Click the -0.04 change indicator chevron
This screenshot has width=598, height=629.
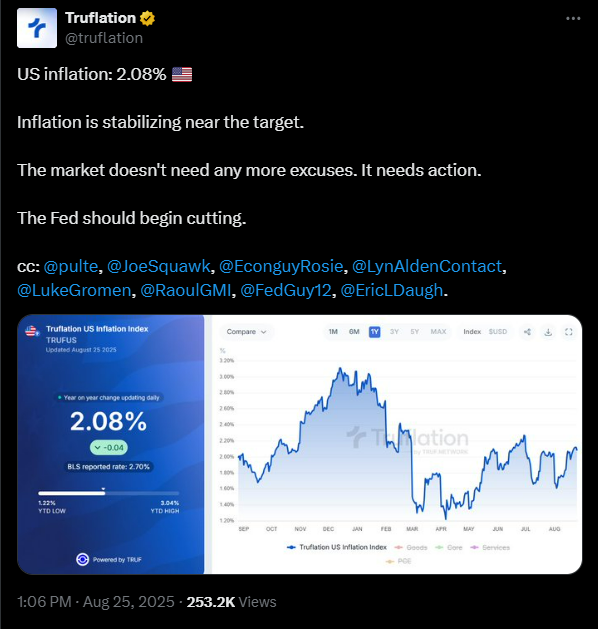[x=97, y=448]
